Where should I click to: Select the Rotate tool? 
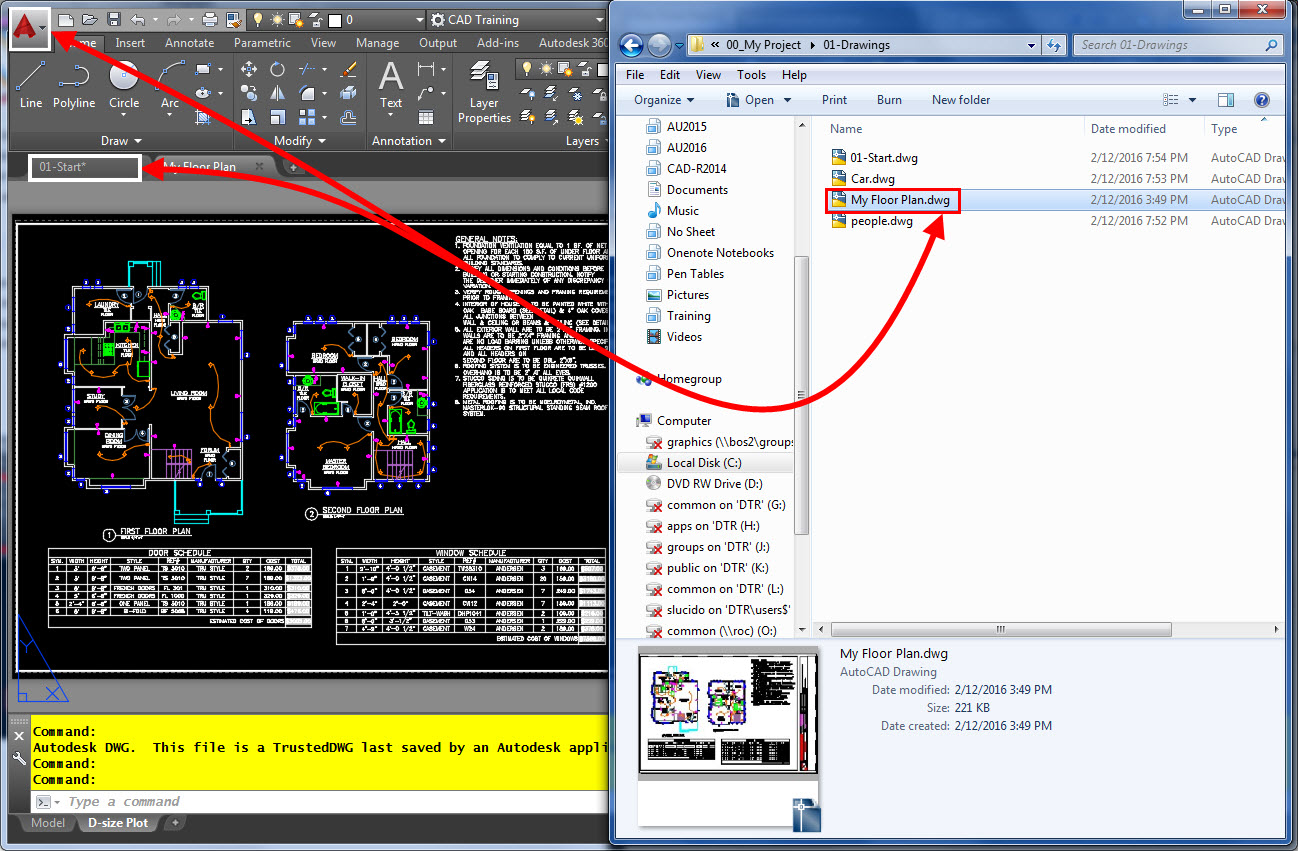278,69
